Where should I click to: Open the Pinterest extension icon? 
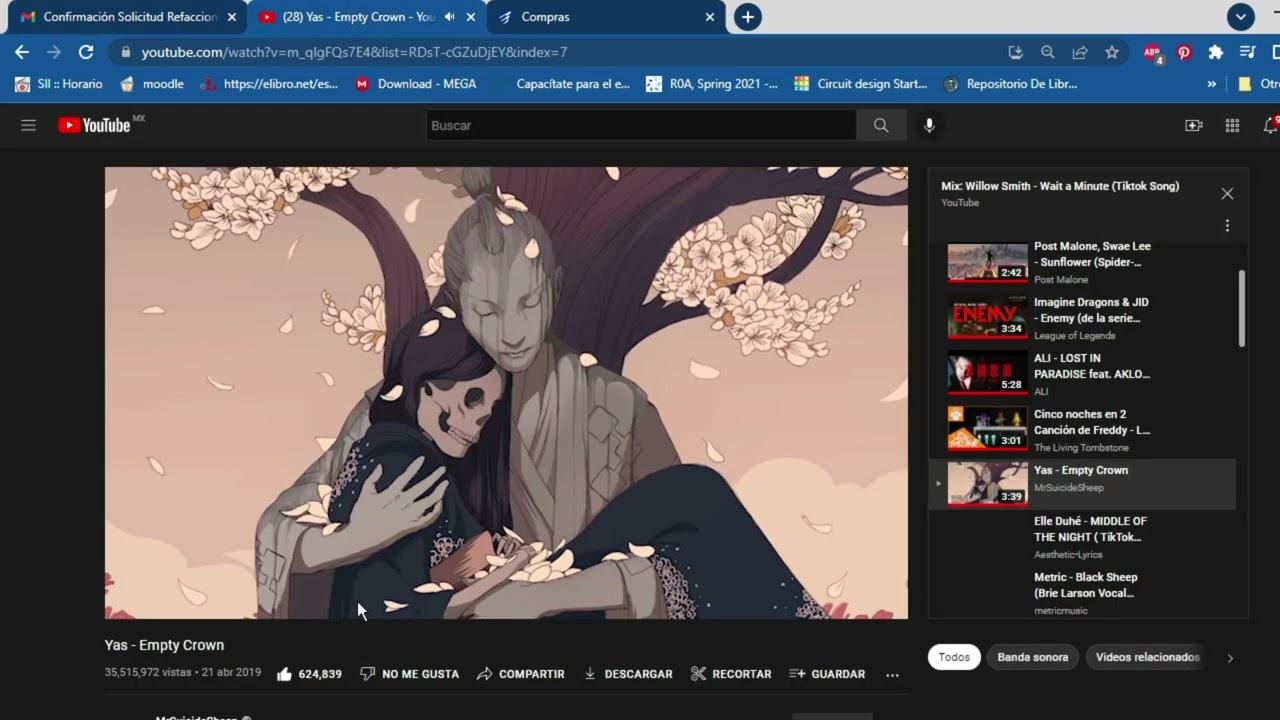pyautogui.click(x=1184, y=52)
